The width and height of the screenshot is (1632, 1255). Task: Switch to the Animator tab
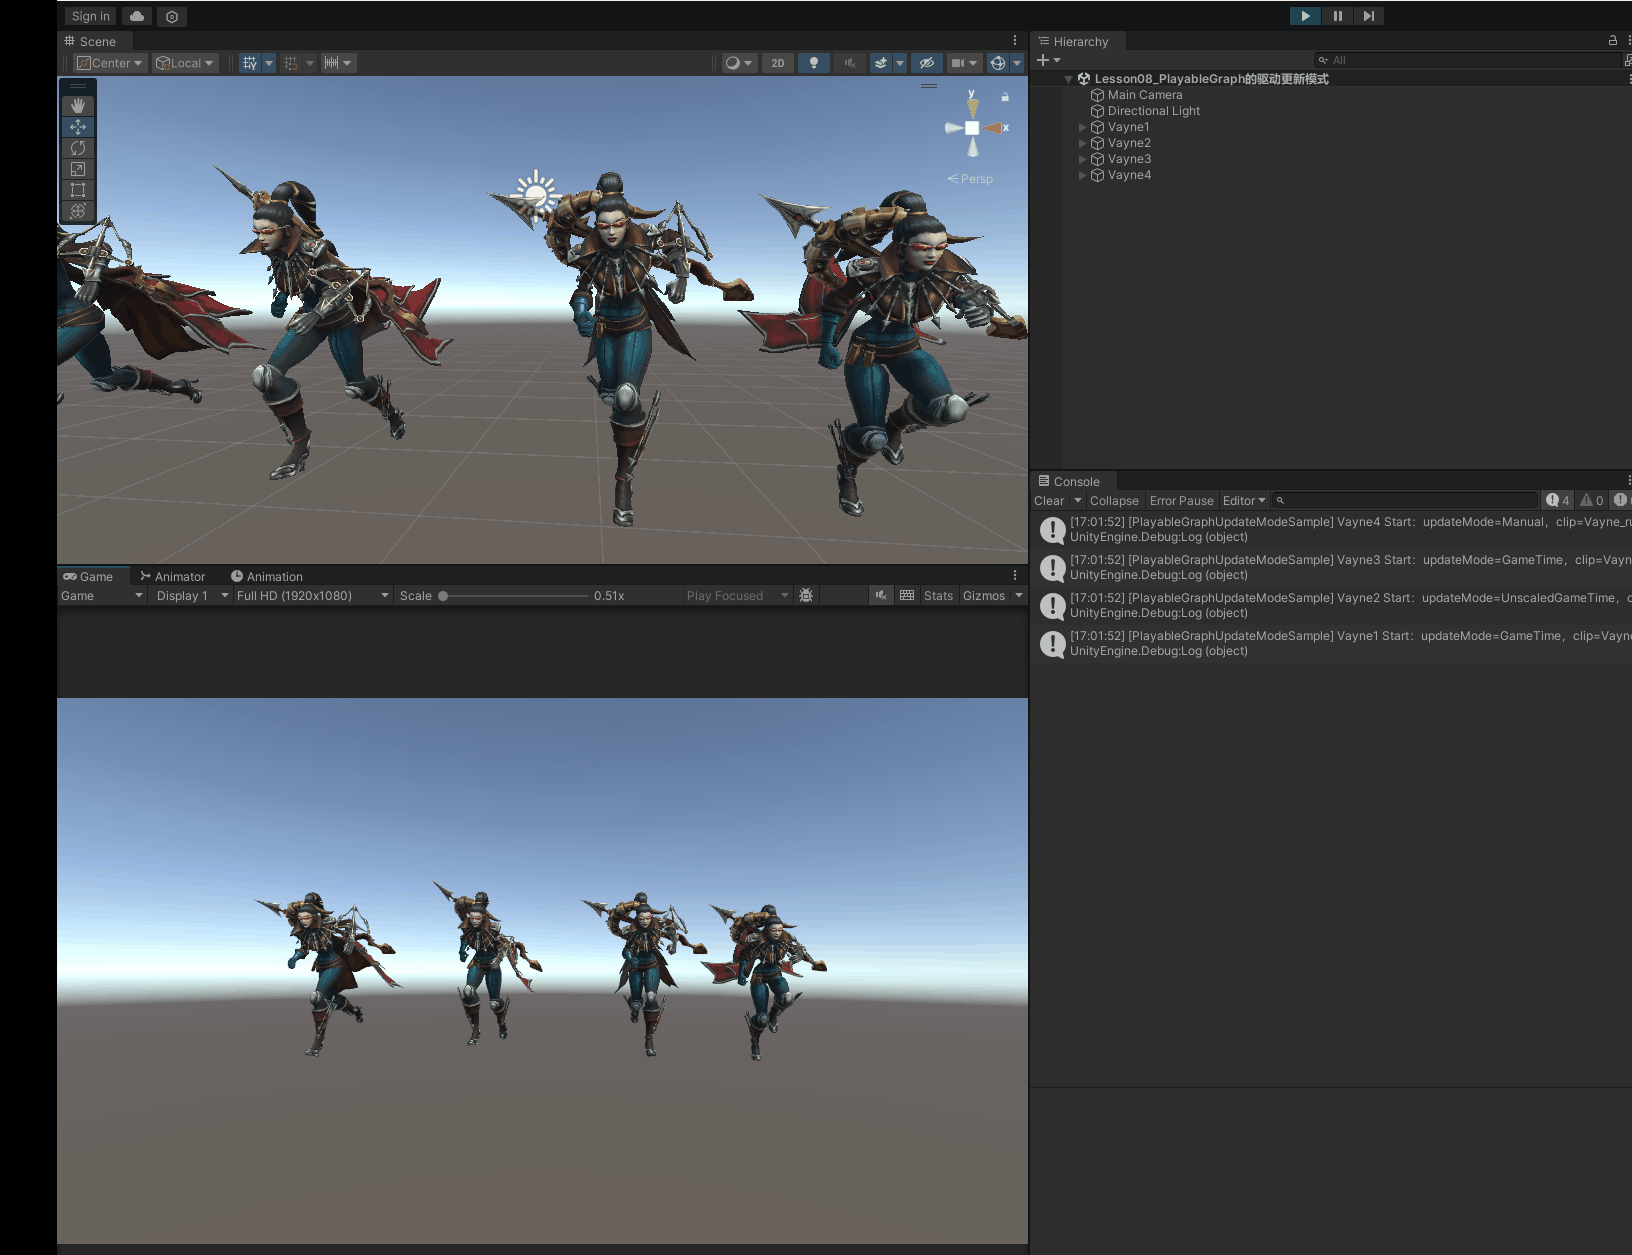[x=173, y=577]
